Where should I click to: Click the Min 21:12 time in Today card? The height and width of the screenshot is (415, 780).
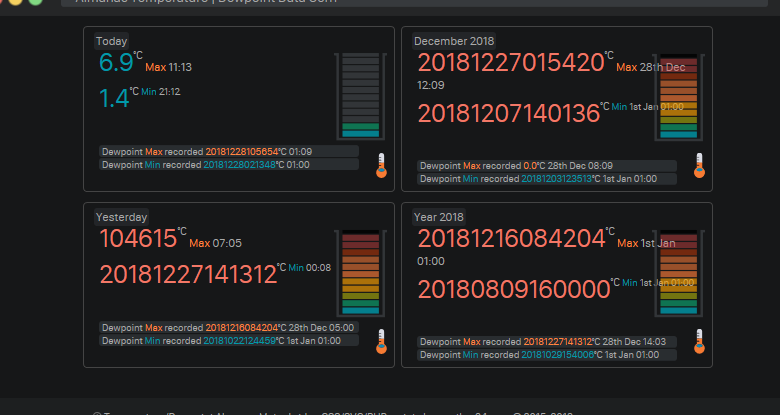161,92
